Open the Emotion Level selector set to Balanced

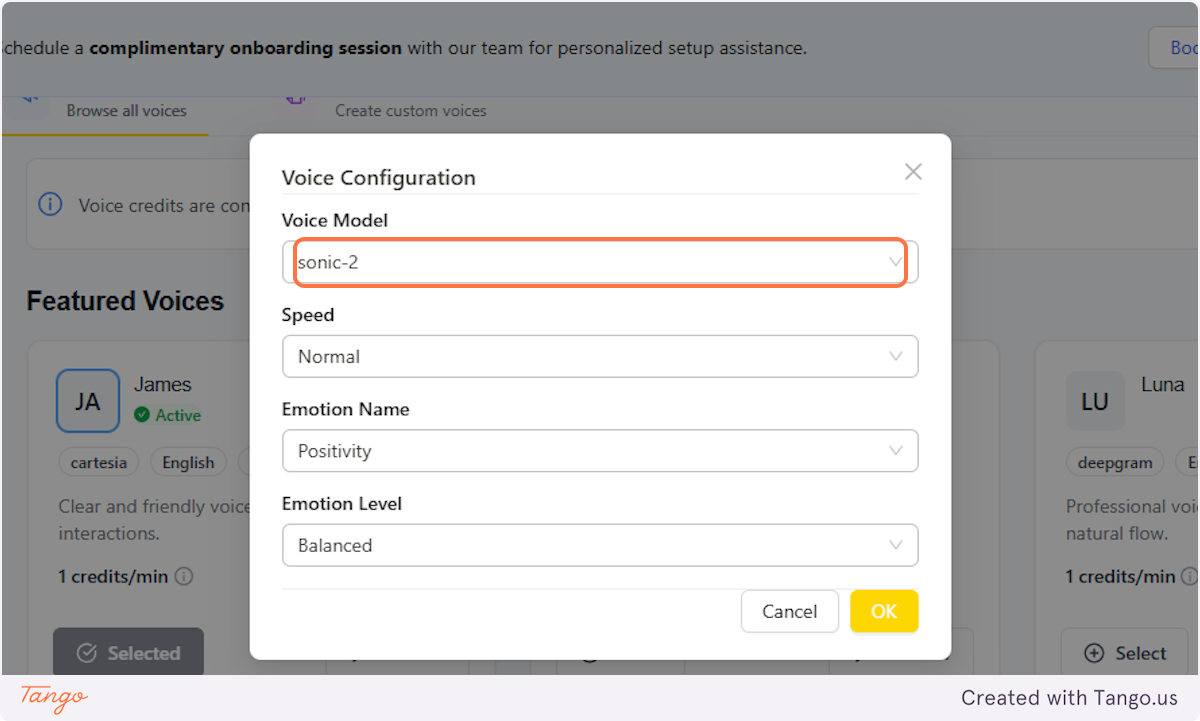point(600,545)
